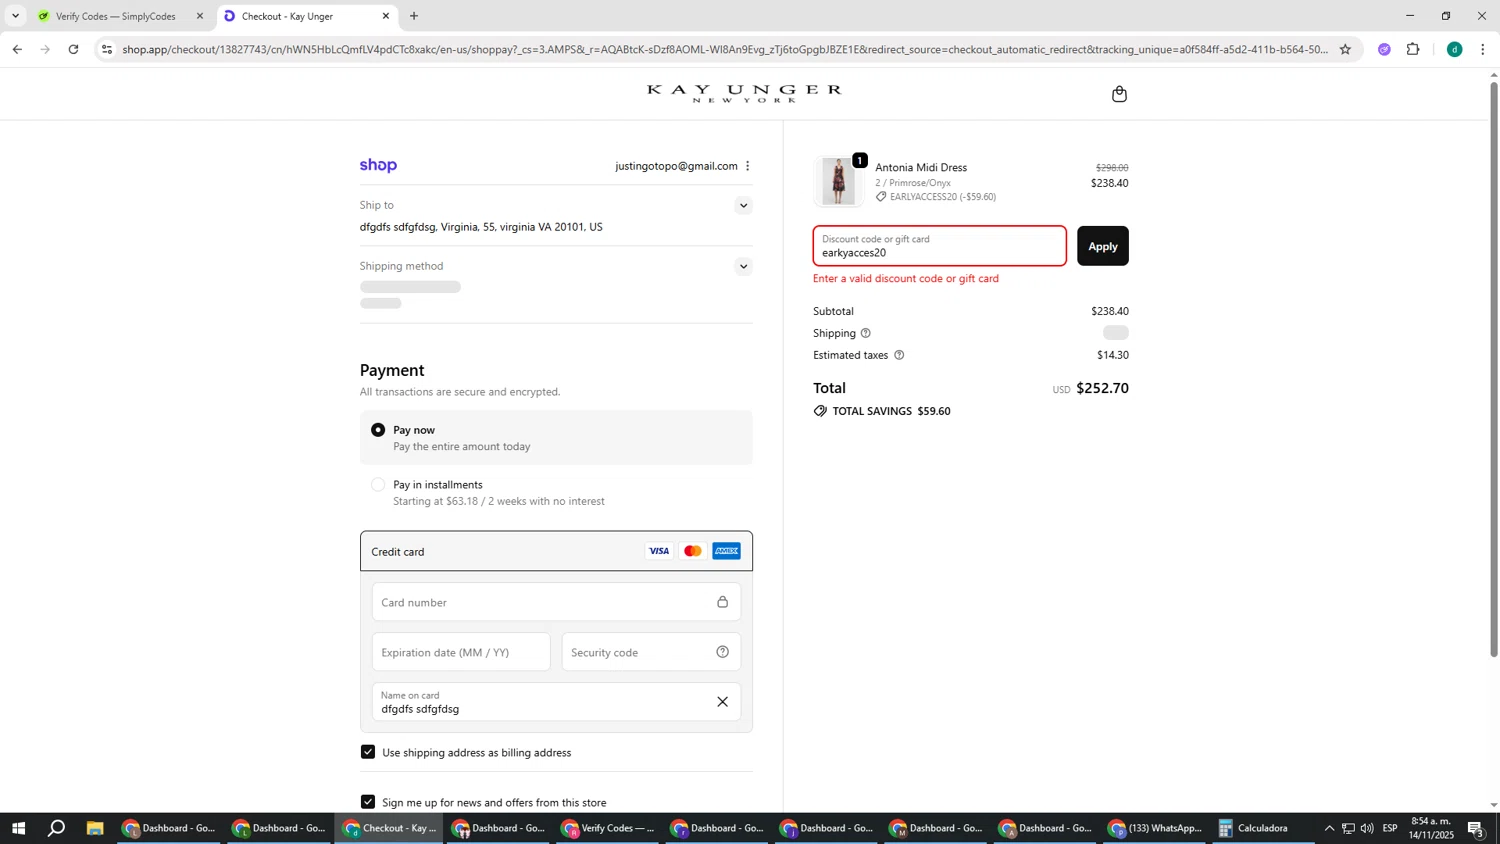
Task: Select Pay in installments radio option
Action: 378,485
